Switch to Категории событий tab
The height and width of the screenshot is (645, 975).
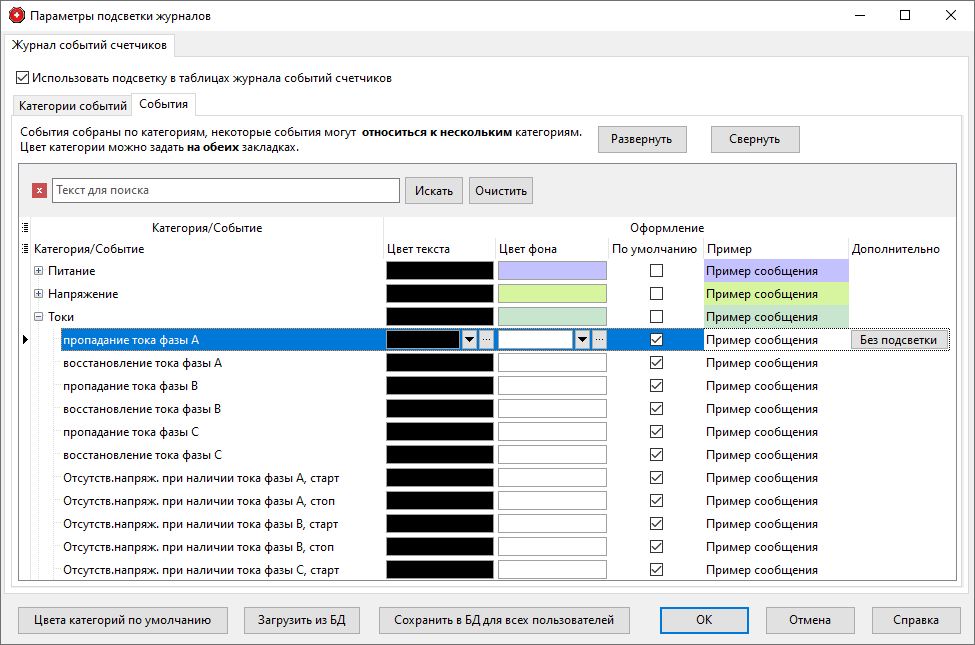[x=73, y=106]
